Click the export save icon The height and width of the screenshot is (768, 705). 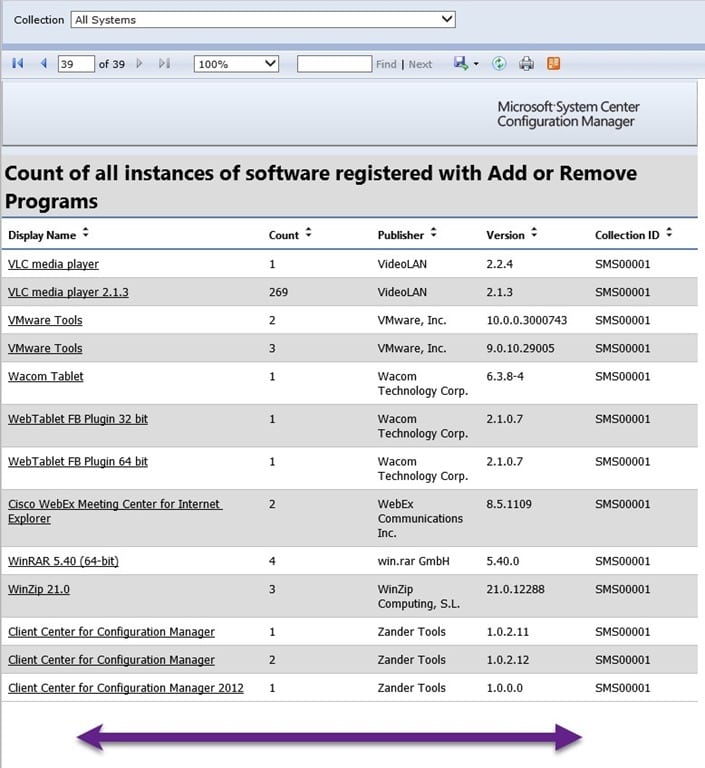pyautogui.click(x=461, y=63)
